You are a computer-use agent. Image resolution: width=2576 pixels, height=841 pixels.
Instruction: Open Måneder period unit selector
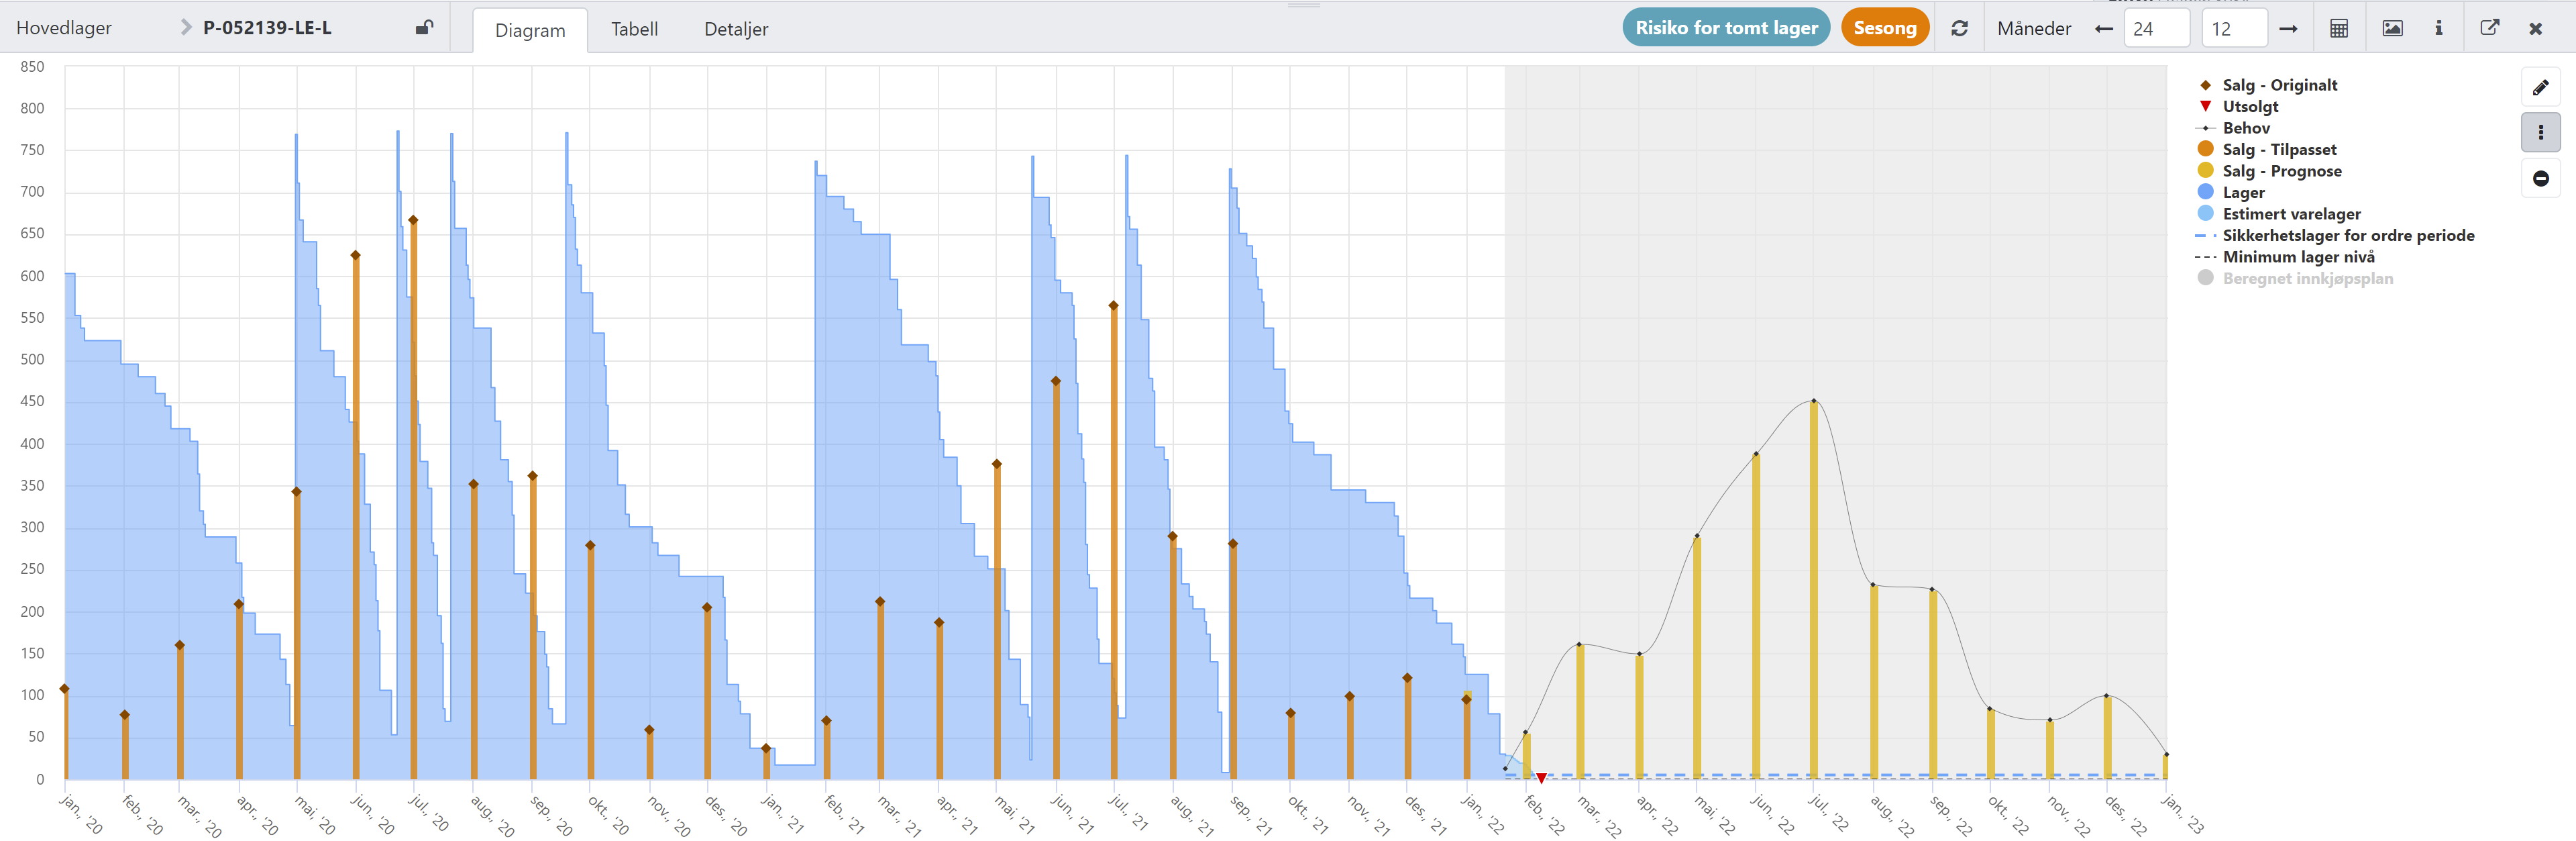[2033, 28]
